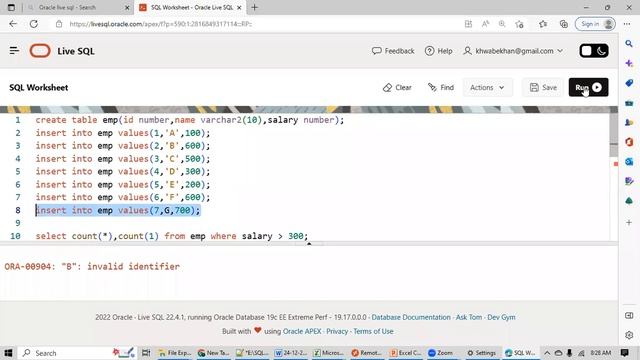The width and height of the screenshot is (640, 360).
Task: Open Collections in Edge
Action: 564,24
